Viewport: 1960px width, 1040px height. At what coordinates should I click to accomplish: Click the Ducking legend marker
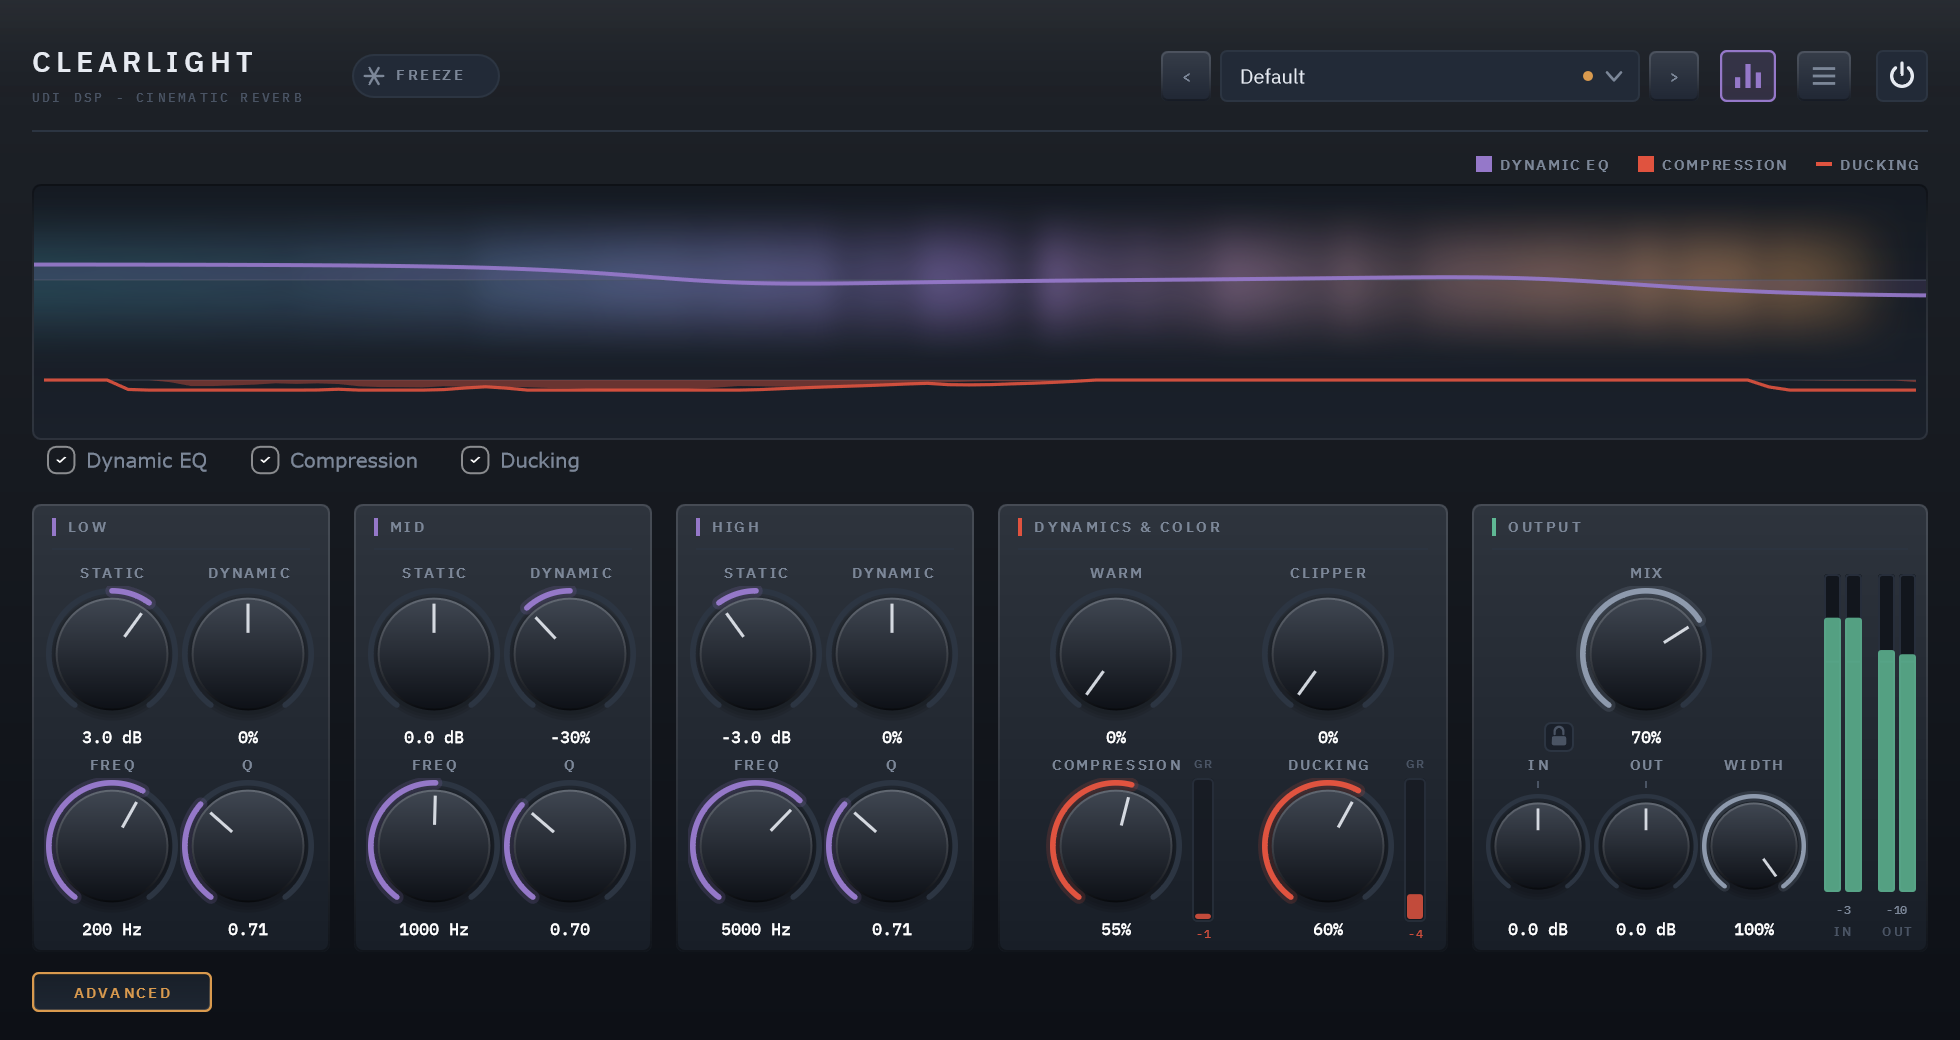tap(1824, 164)
